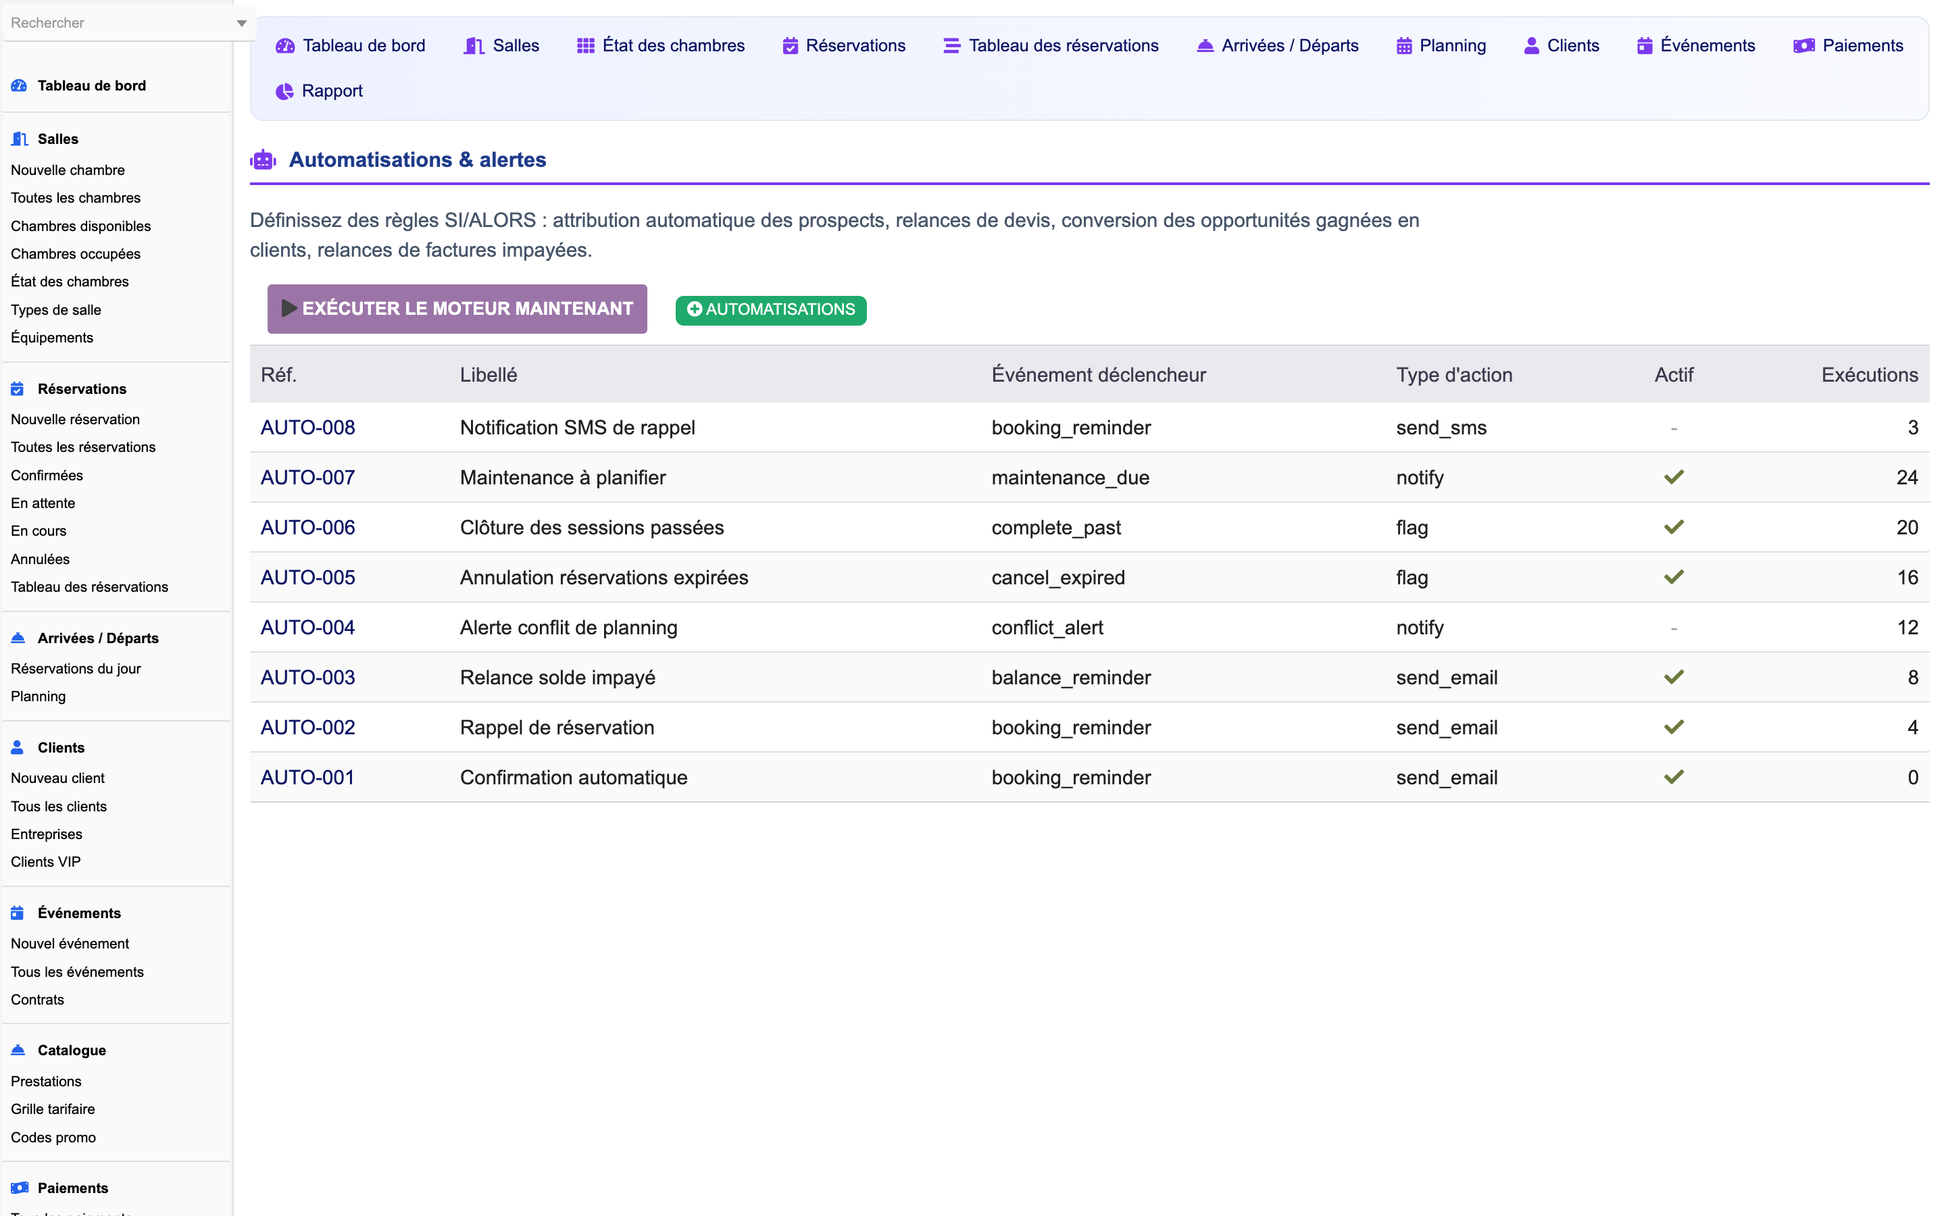Open Chambres disponibles in the sidebar
The image size is (1946, 1216).
[x=81, y=226]
